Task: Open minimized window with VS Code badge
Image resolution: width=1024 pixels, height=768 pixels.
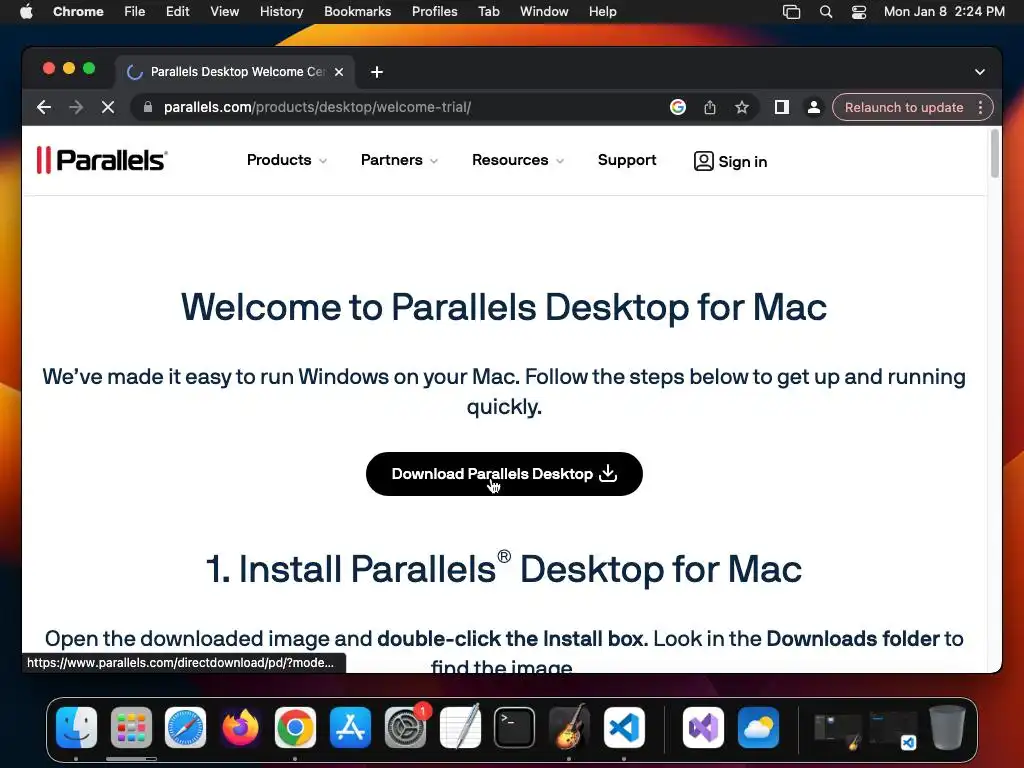Action: 893,730
